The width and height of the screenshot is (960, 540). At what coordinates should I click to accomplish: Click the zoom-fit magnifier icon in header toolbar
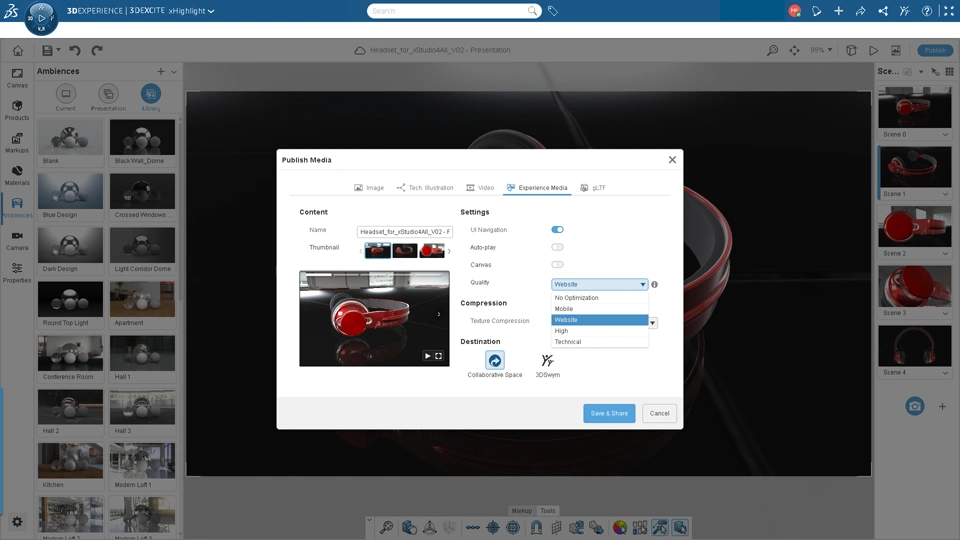(773, 50)
